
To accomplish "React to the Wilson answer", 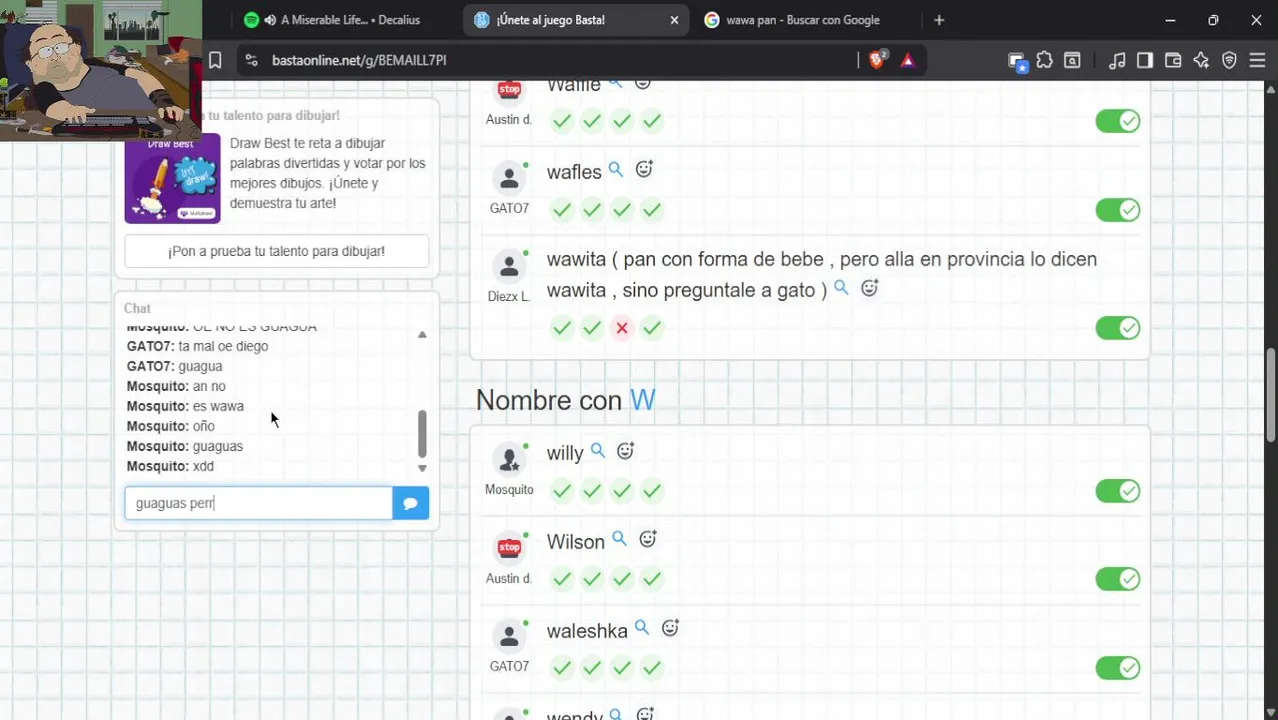I will coord(648,539).
